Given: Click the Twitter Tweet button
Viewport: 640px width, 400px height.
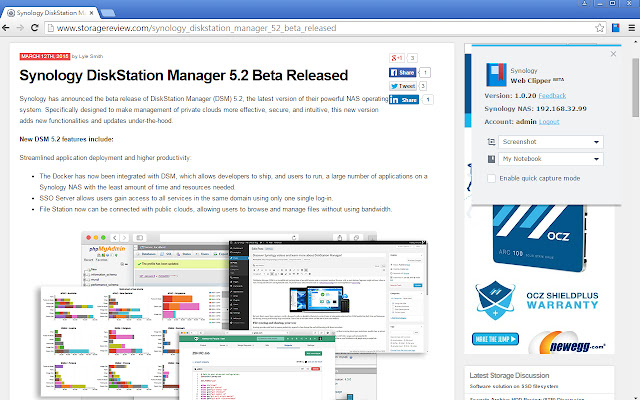Looking at the screenshot, I should (402, 87).
